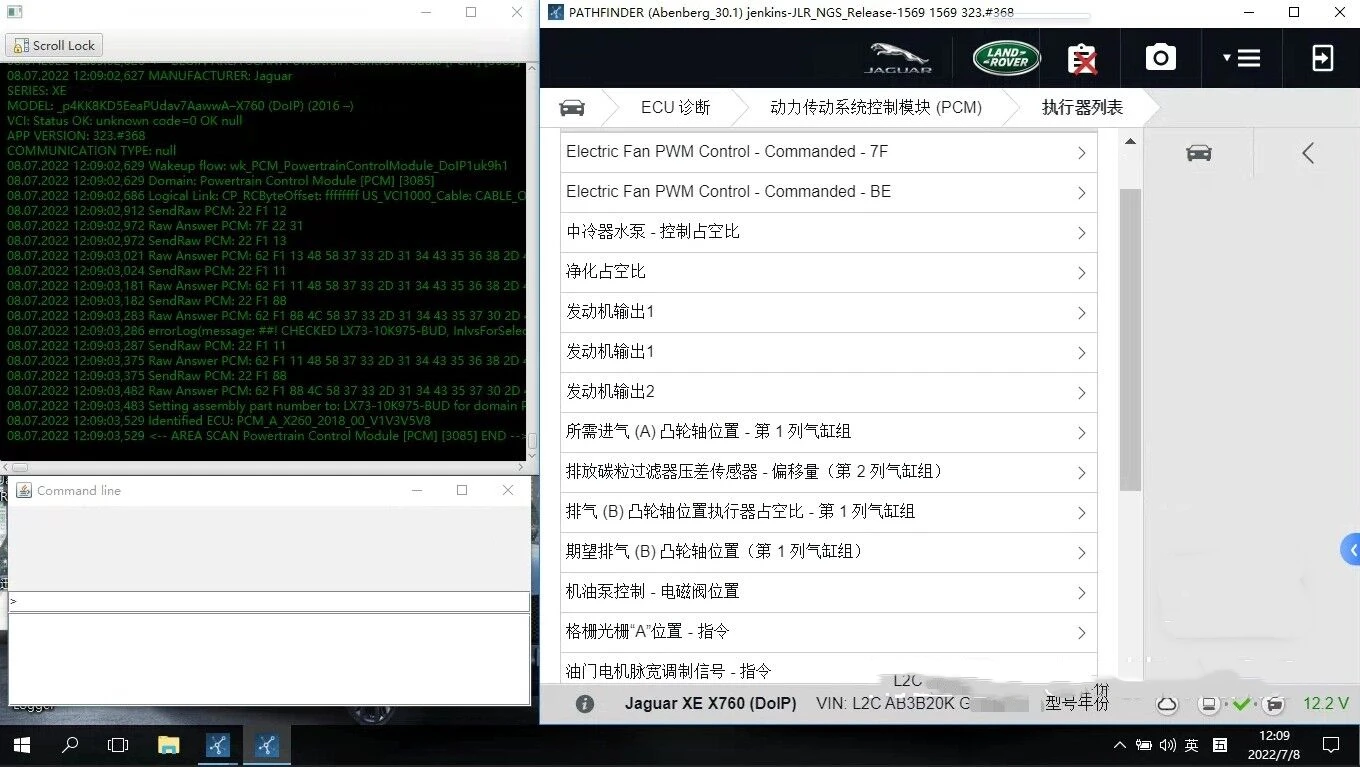Show hidden system tray icons

(1119, 745)
